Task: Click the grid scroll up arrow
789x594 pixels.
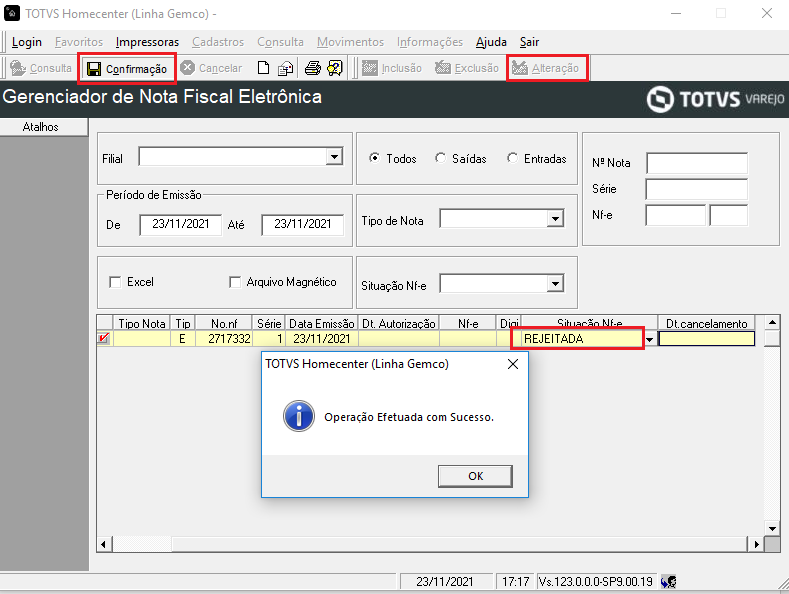Action: pyautogui.click(x=772, y=322)
